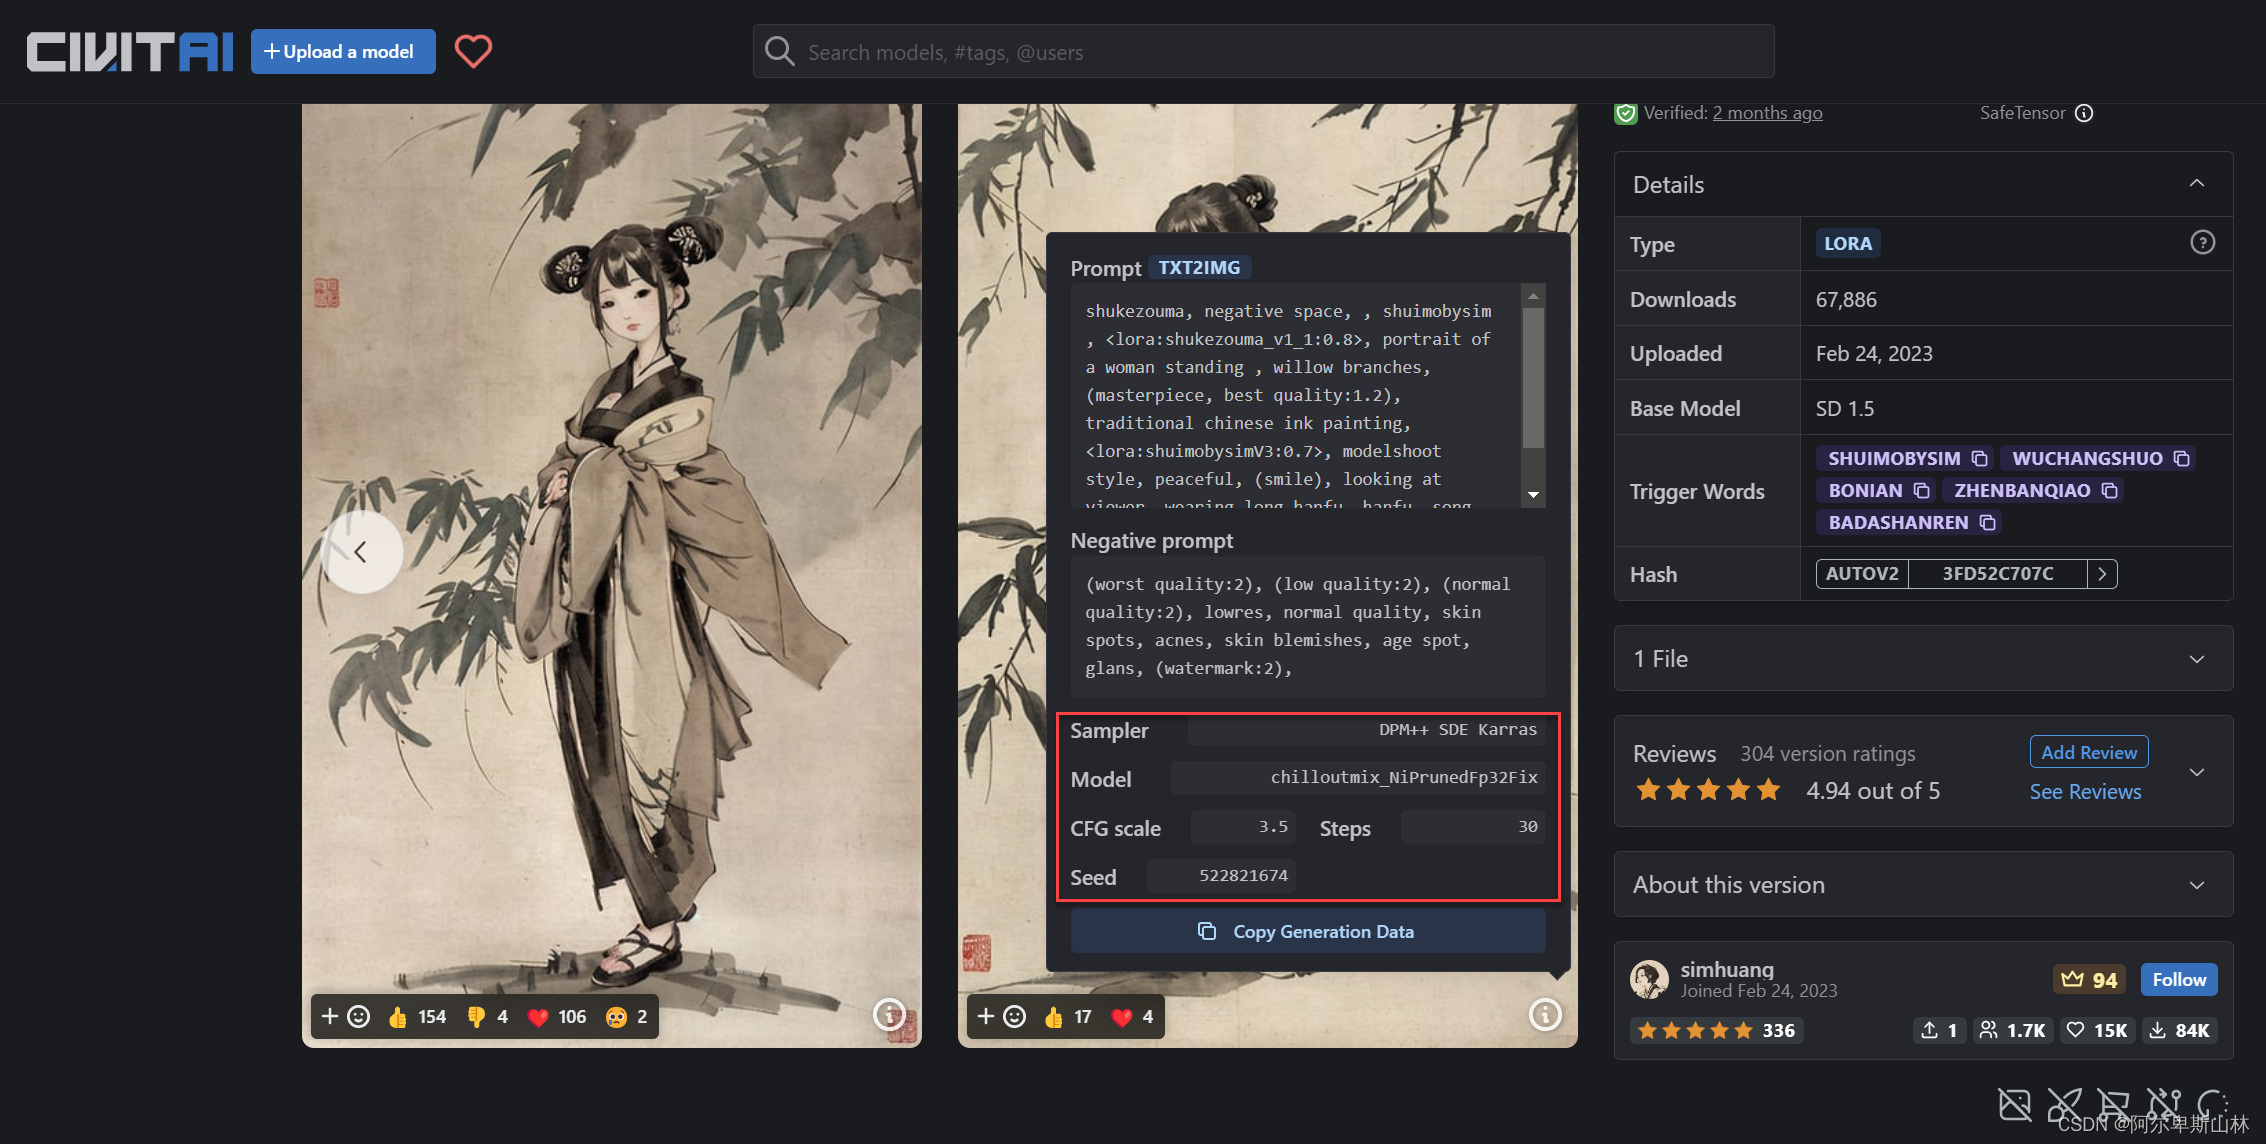Toggle heart reaction with 4 on right image

point(1133,1017)
